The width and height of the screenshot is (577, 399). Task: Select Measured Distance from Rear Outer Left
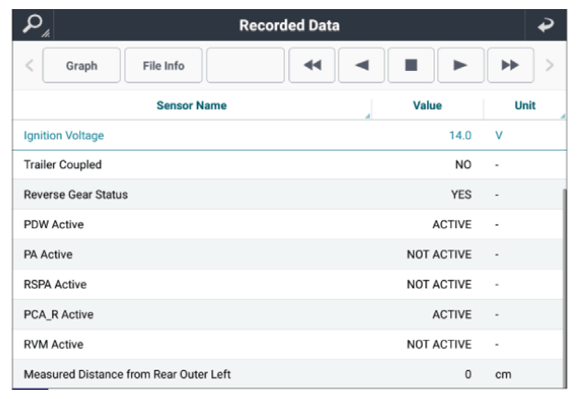pos(288,374)
